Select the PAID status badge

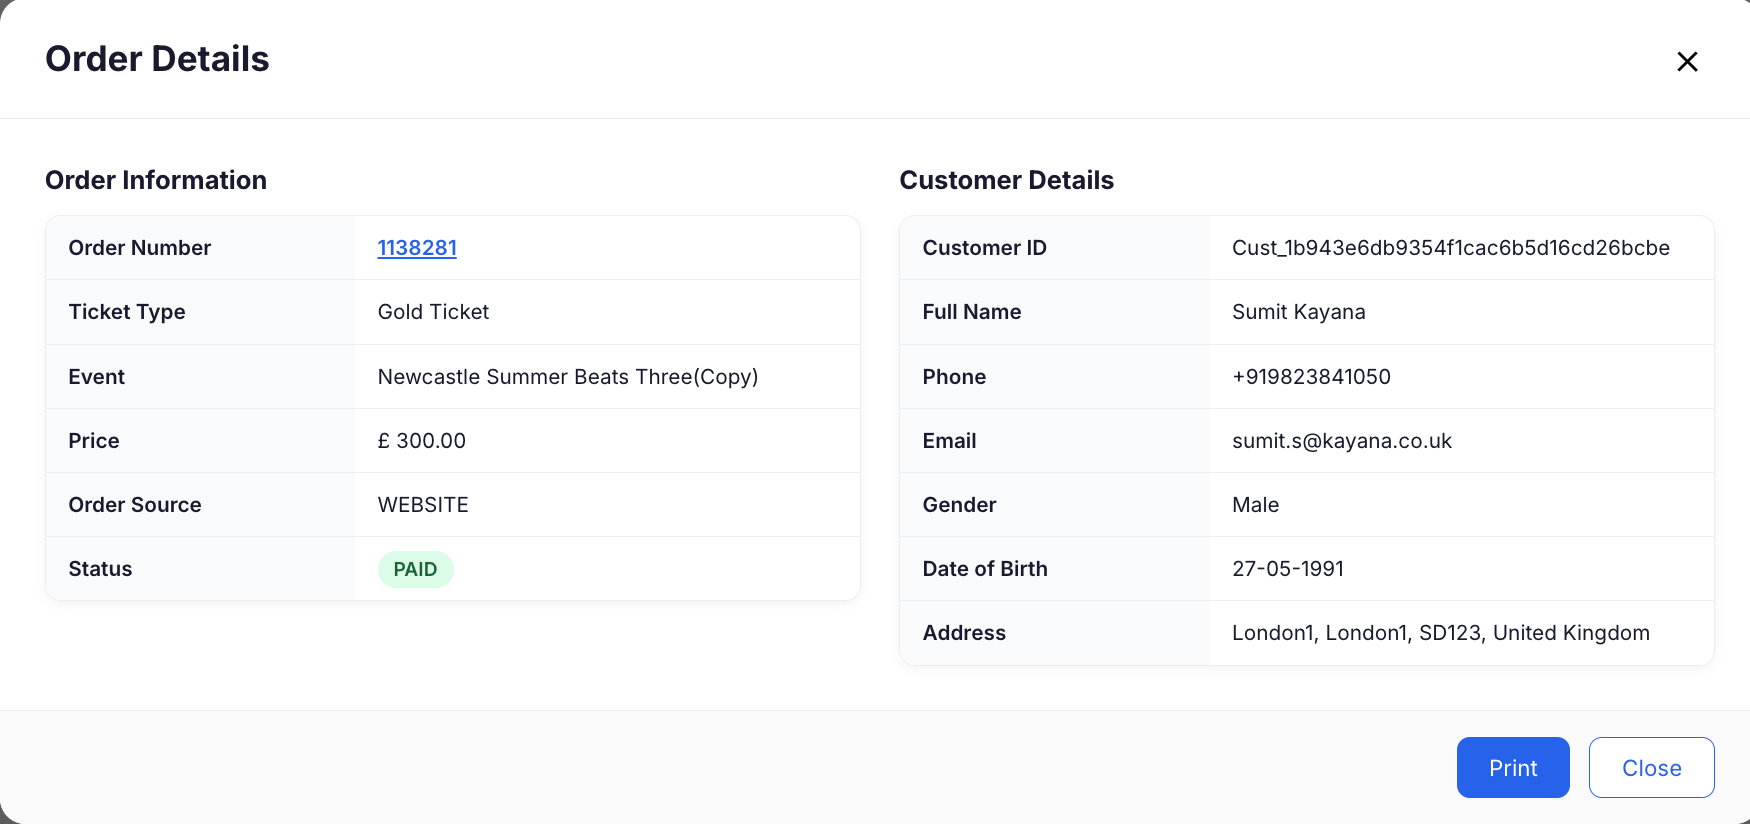point(415,569)
